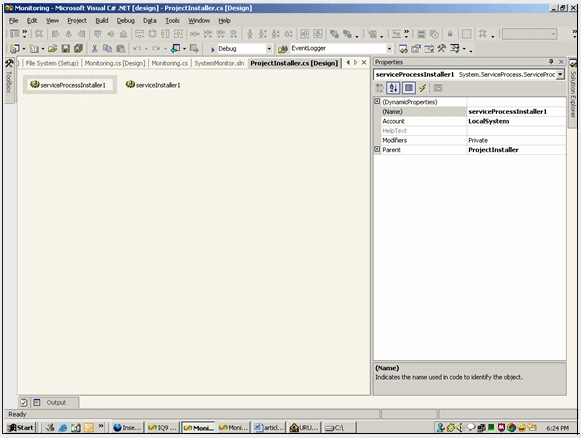581x438 pixels.
Task: Switch to the Monitoring.cs tab
Action: (170, 63)
